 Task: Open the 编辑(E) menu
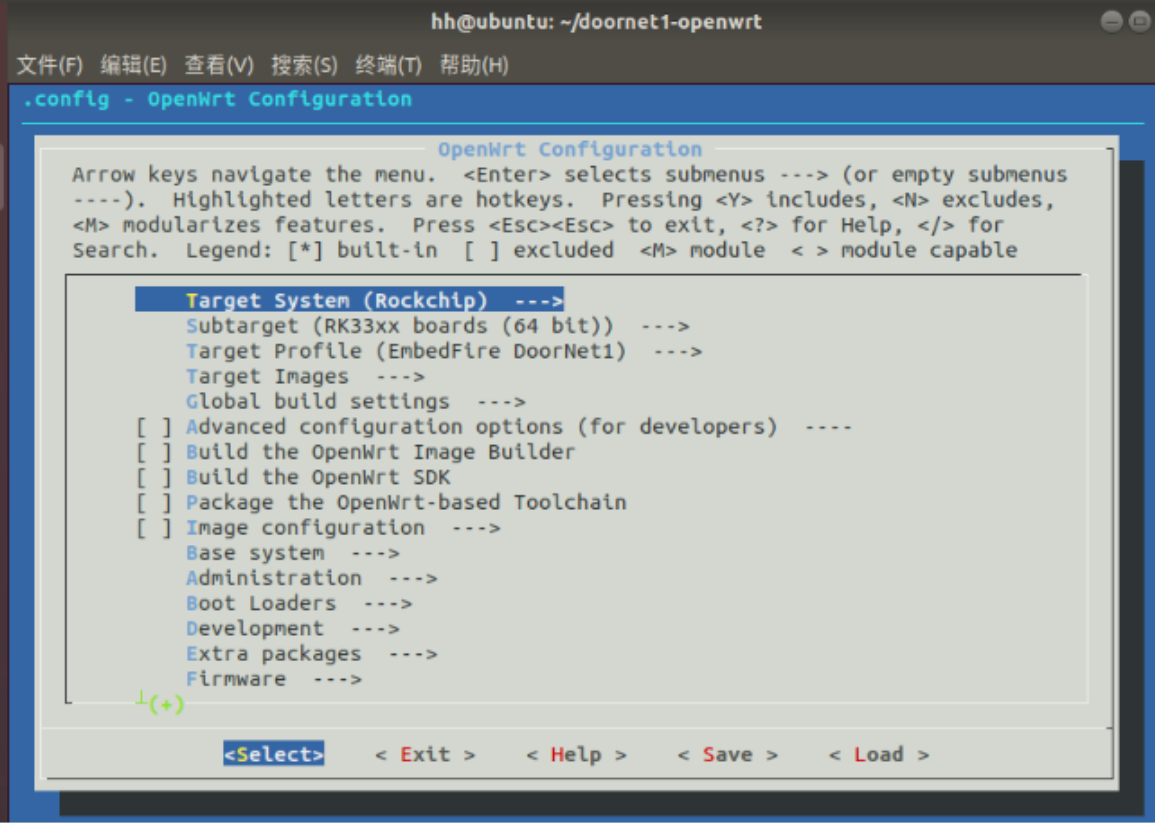(133, 66)
